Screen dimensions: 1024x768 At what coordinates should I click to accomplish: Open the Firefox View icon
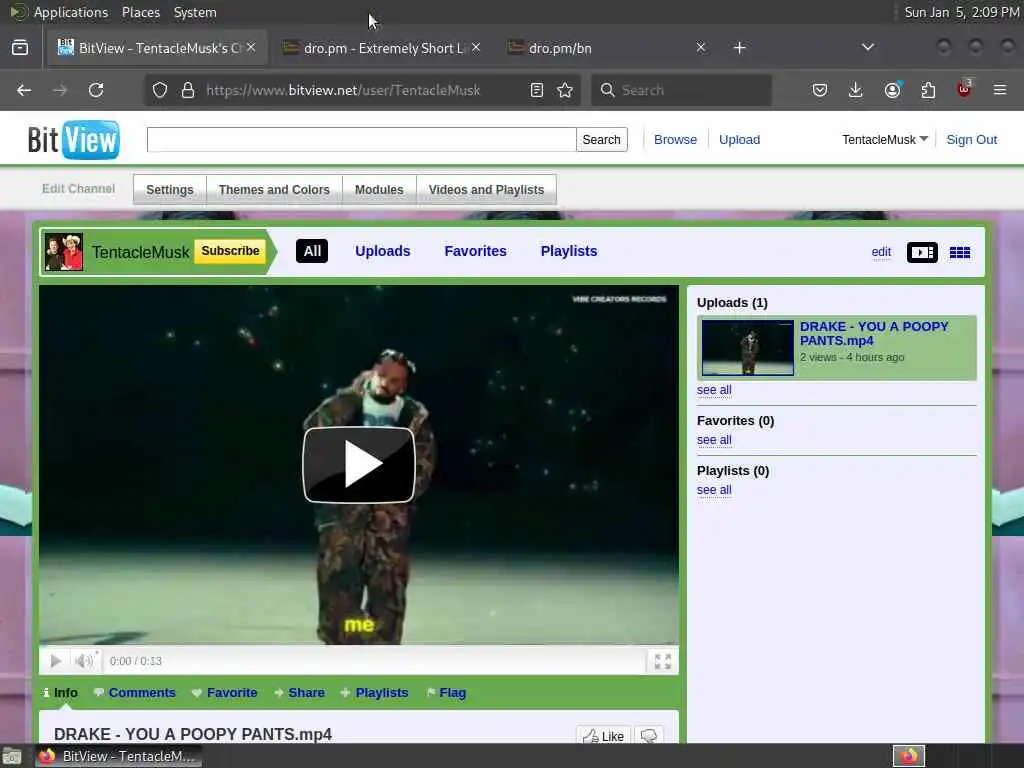coord(20,48)
